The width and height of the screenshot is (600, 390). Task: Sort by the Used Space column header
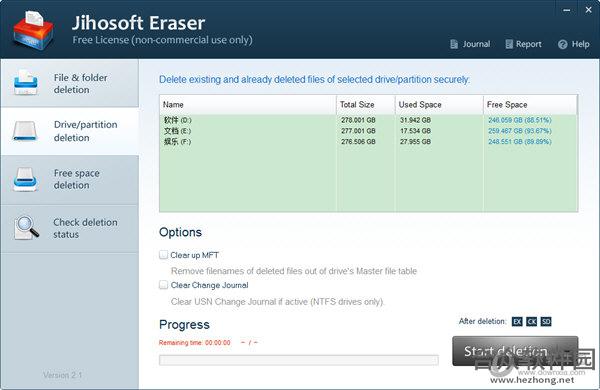(x=439, y=104)
